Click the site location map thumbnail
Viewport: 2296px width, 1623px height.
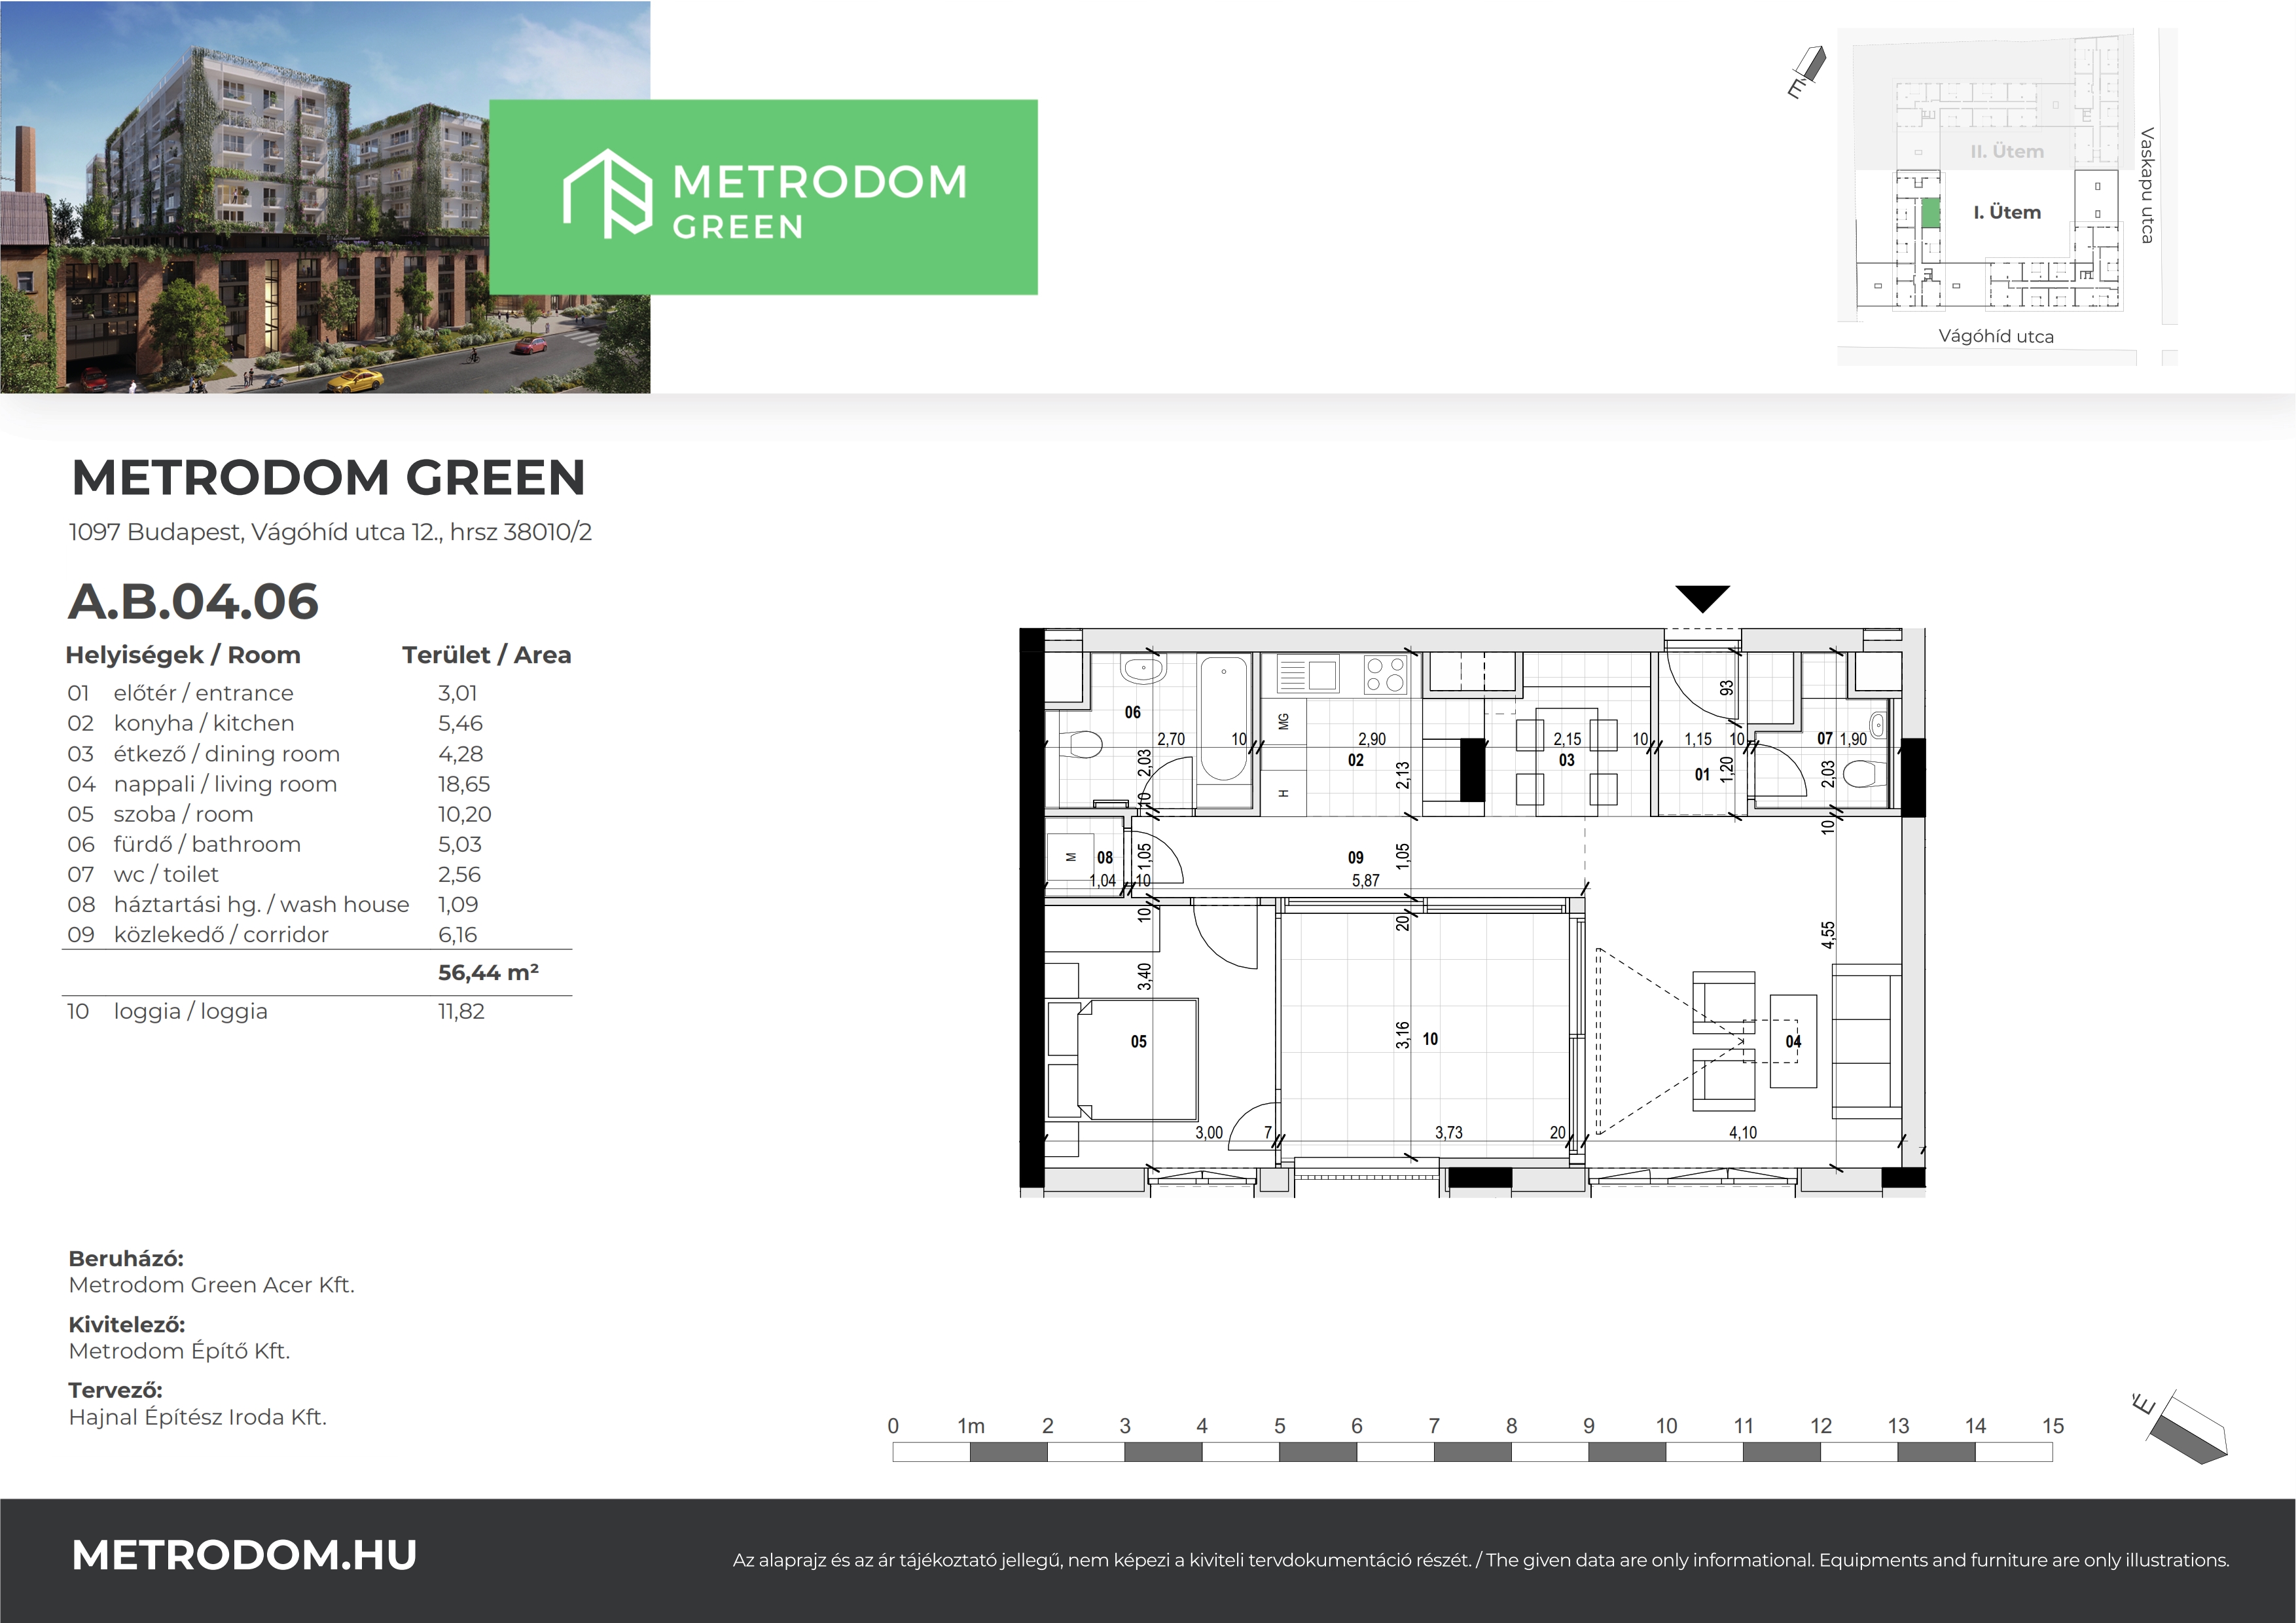click(x=2007, y=197)
